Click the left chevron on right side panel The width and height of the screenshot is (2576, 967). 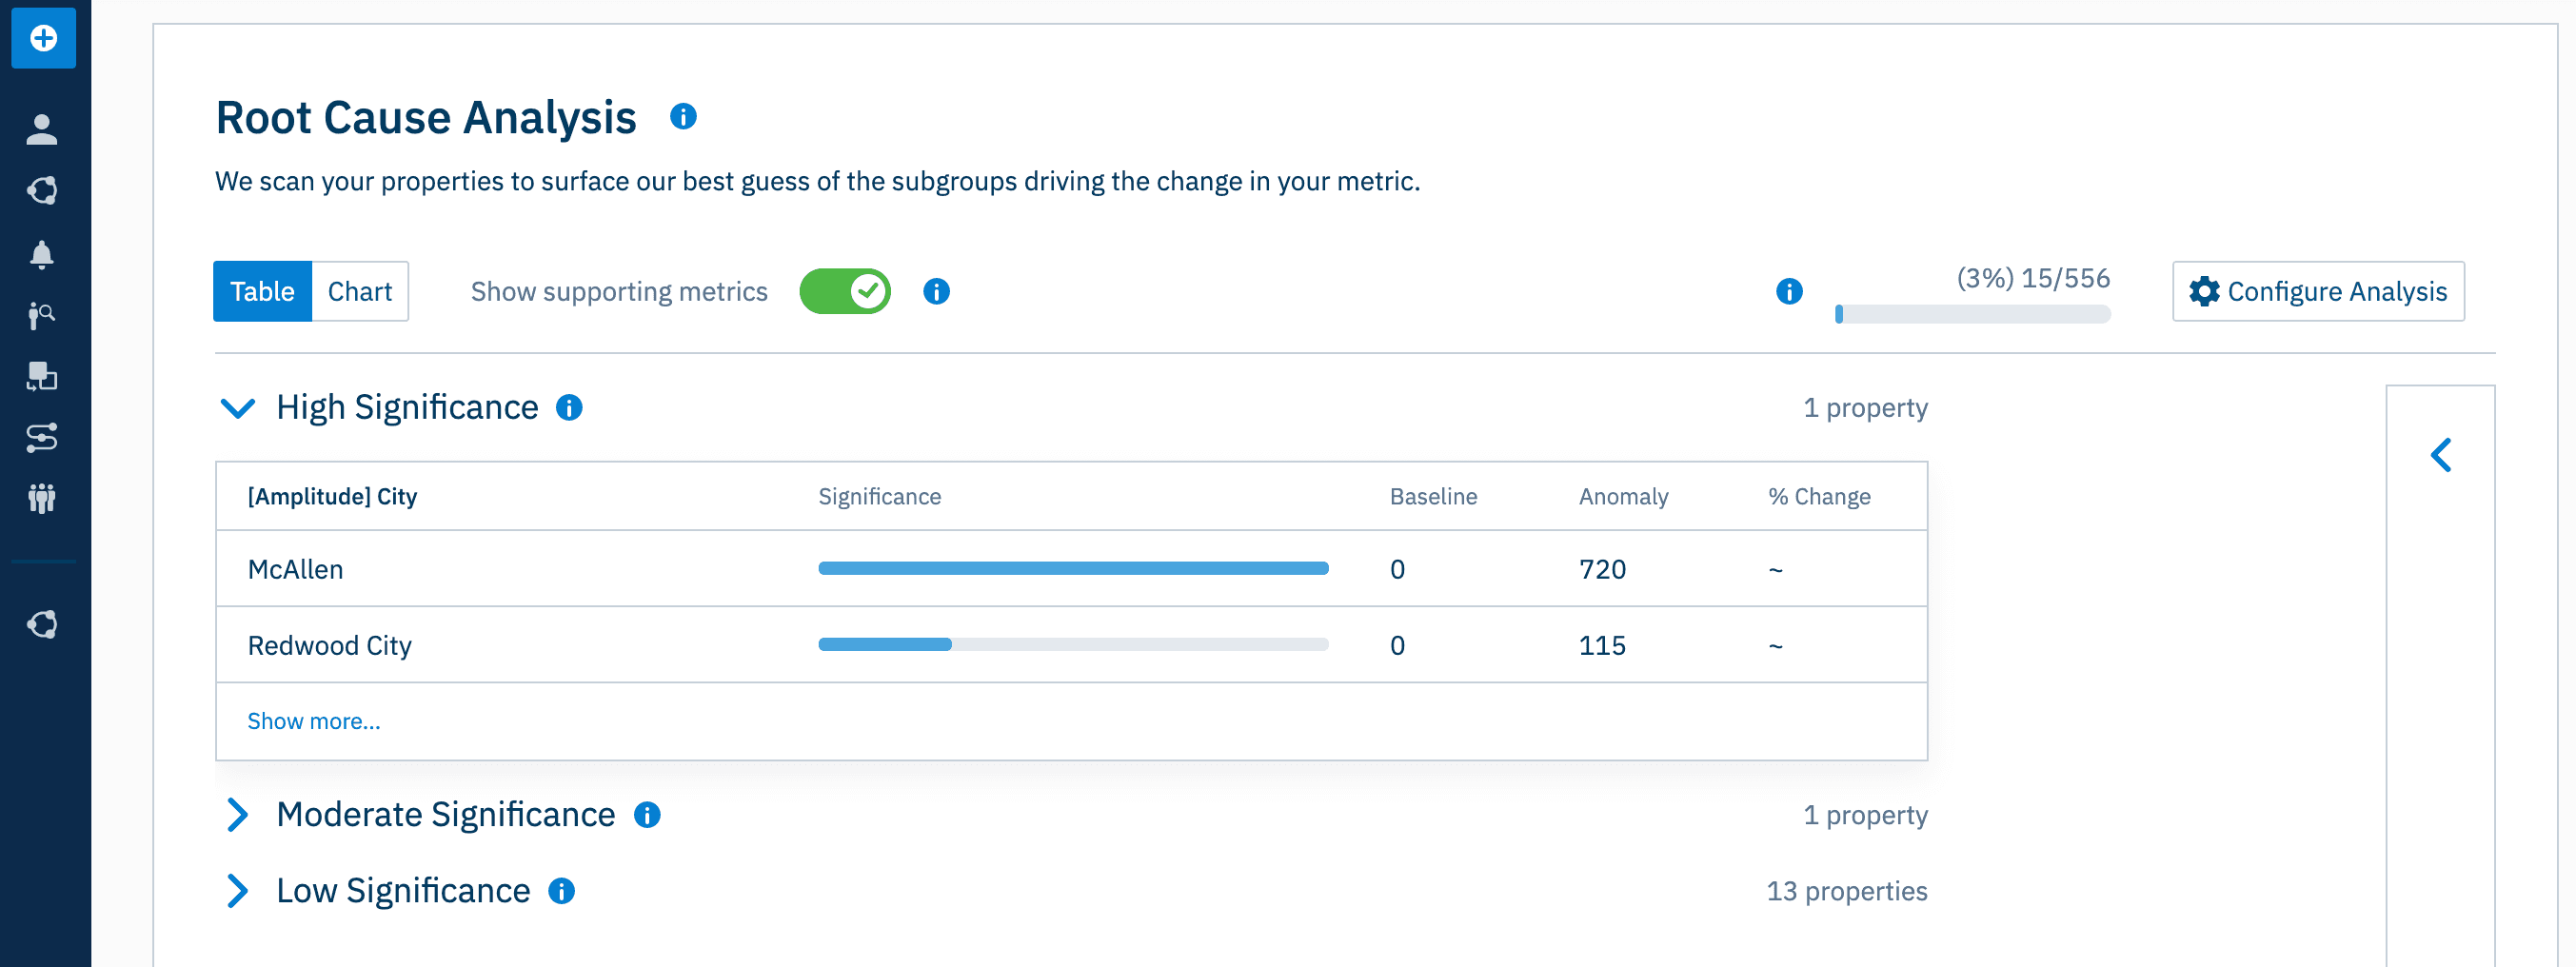pyautogui.click(x=2440, y=455)
